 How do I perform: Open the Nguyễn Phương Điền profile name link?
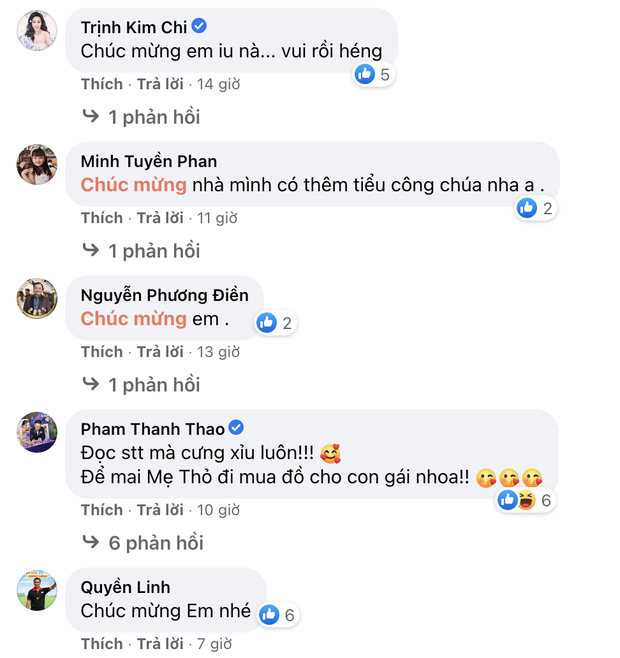164,295
